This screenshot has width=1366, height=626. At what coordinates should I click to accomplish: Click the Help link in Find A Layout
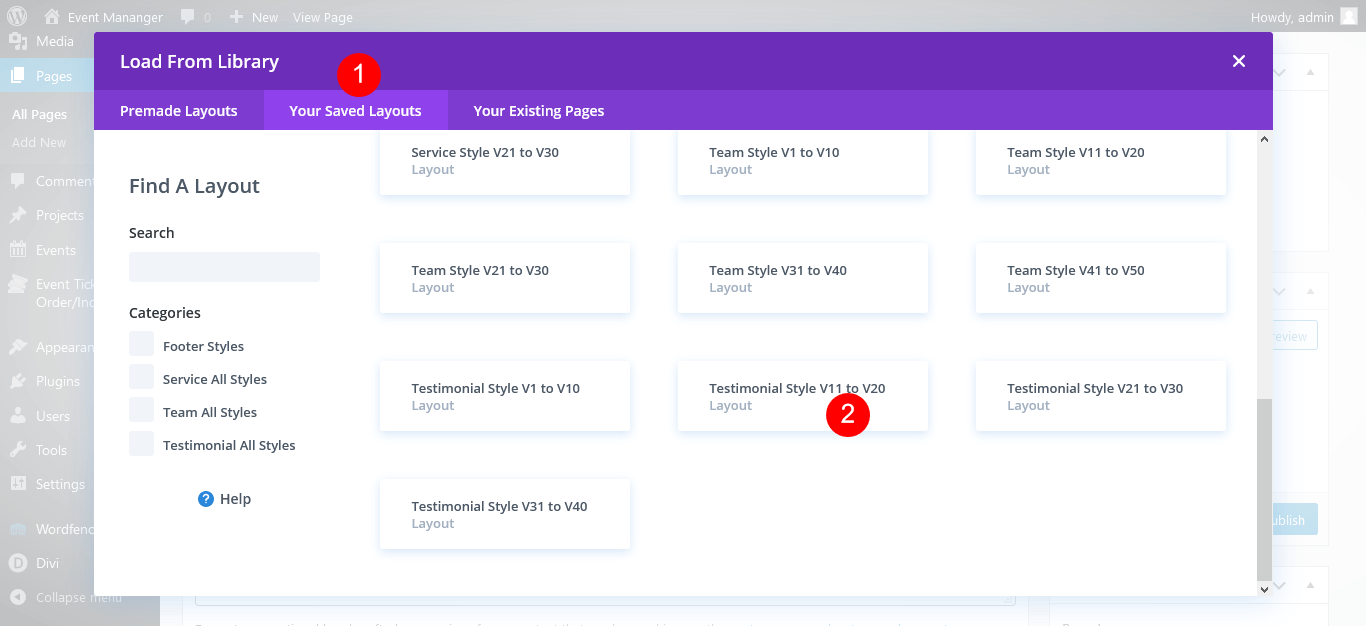[235, 499]
